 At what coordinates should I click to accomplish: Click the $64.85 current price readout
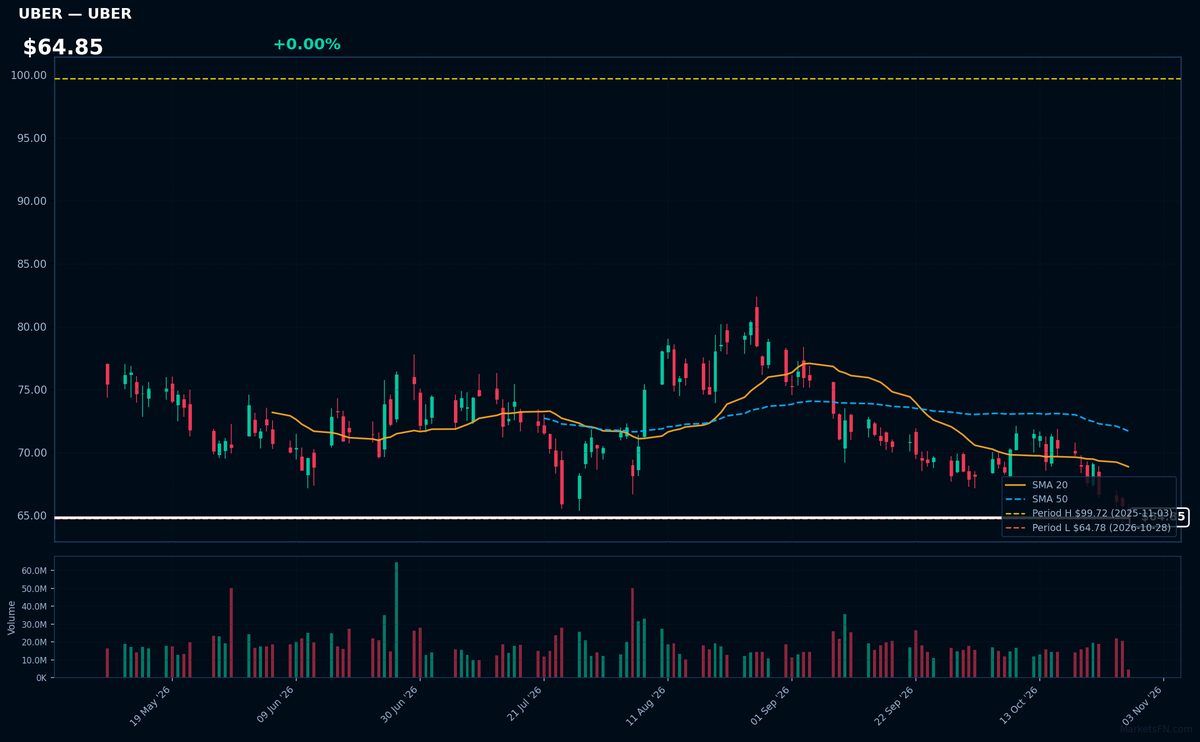(x=63, y=47)
